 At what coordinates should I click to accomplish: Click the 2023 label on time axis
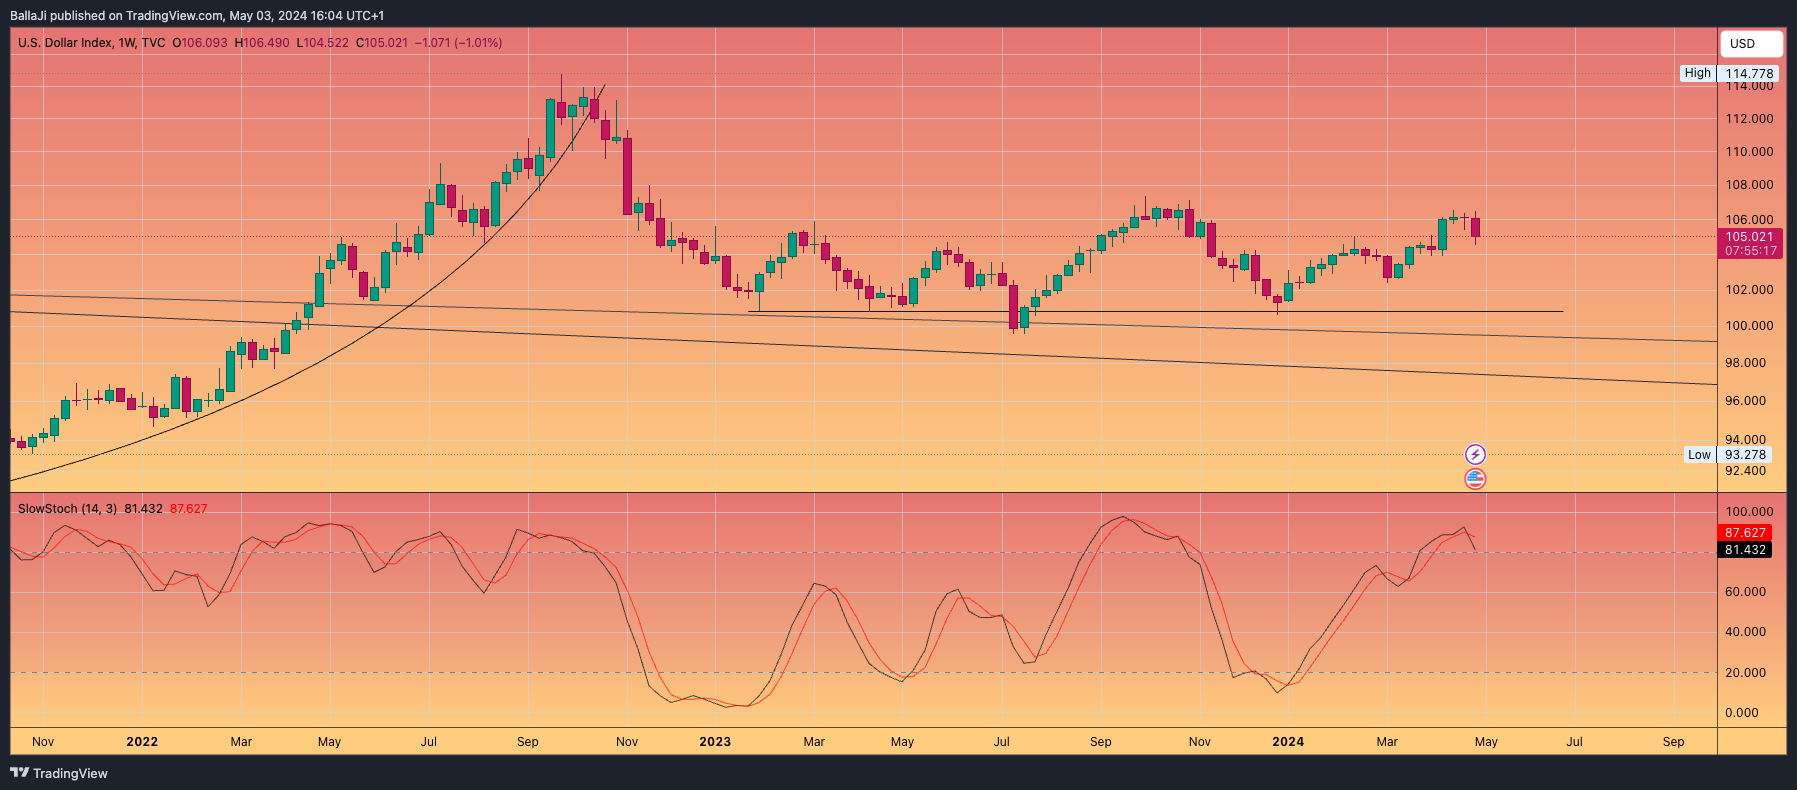pos(715,742)
